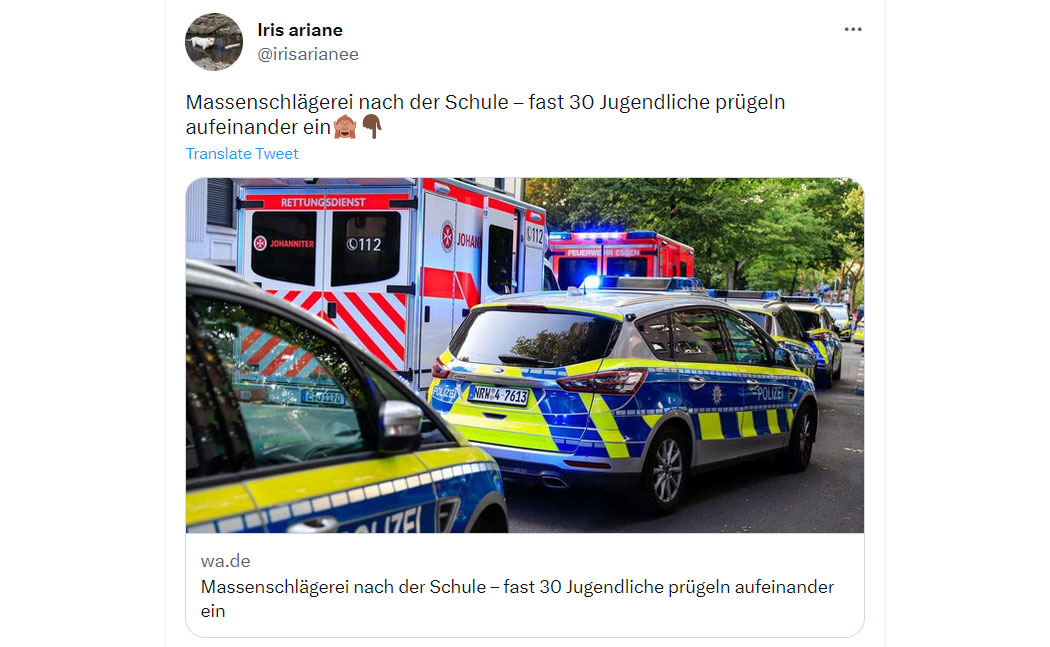1050x647 pixels.
Task: Open the three-dot more options menu
Action: tap(852, 29)
